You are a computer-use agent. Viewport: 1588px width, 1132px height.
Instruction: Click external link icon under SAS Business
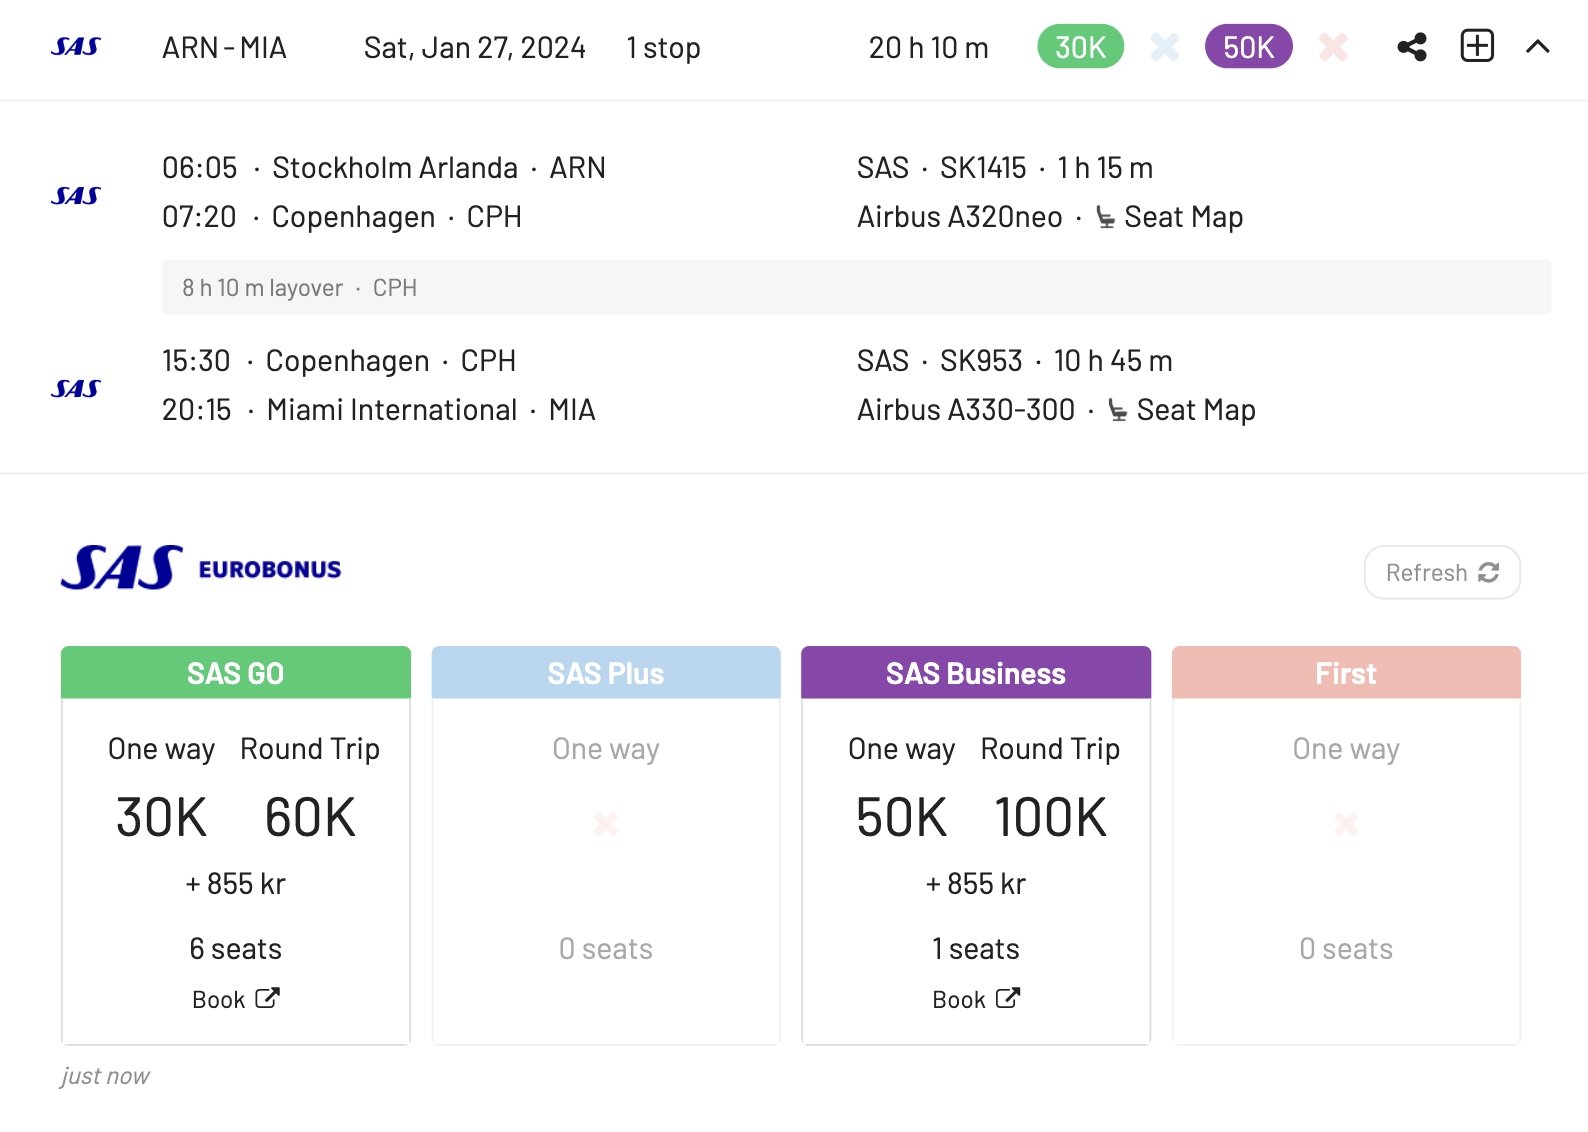1007,998
